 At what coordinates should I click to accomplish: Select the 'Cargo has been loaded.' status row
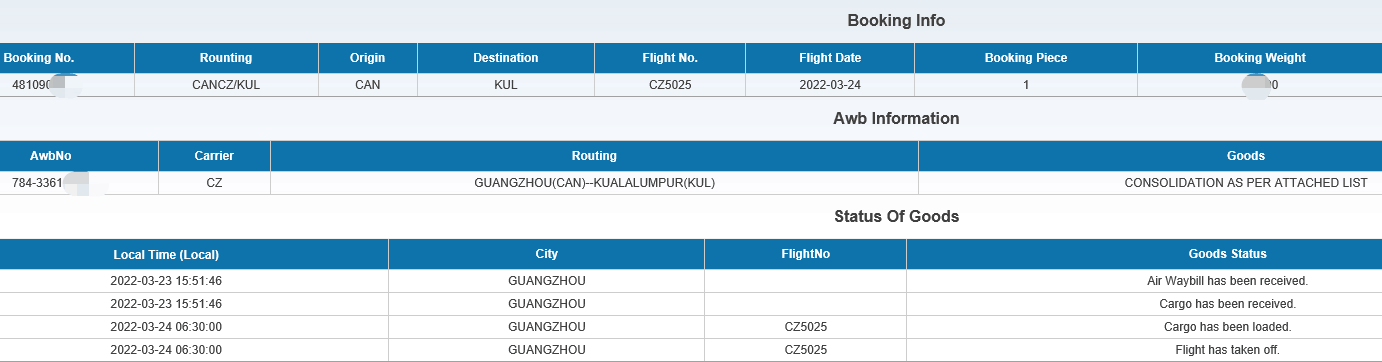click(691, 327)
